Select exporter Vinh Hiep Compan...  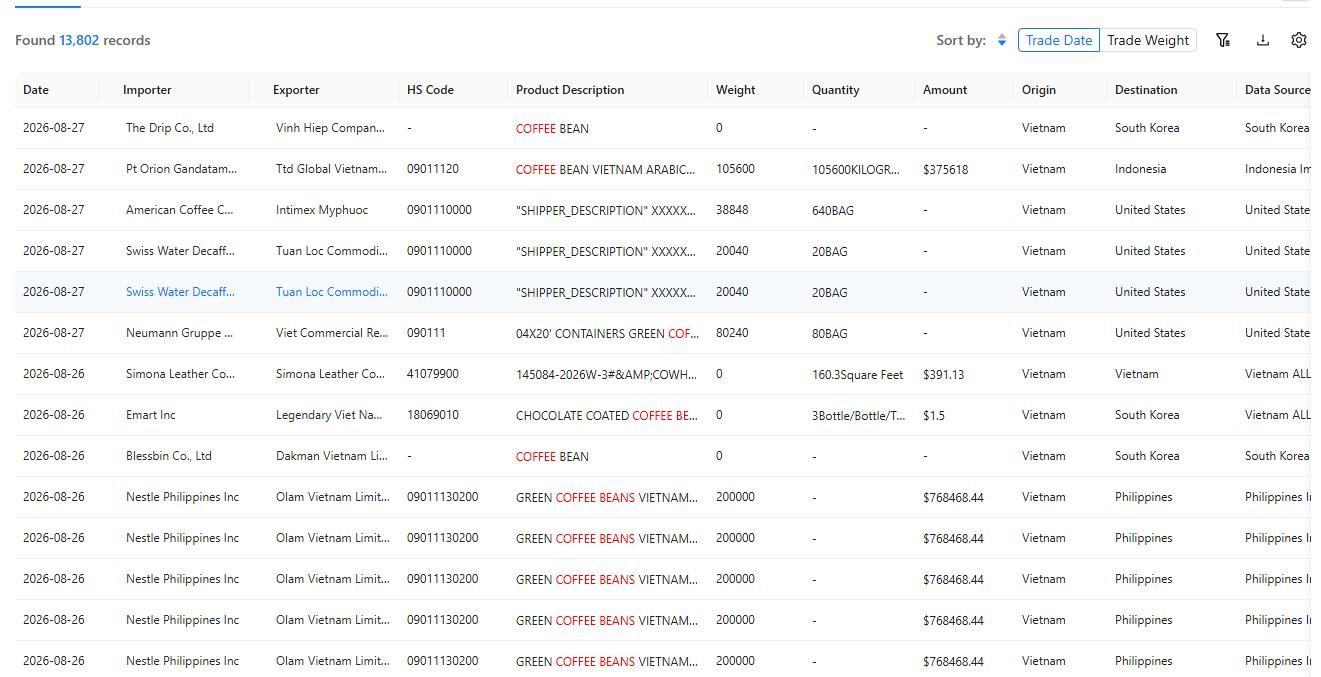(x=330, y=128)
